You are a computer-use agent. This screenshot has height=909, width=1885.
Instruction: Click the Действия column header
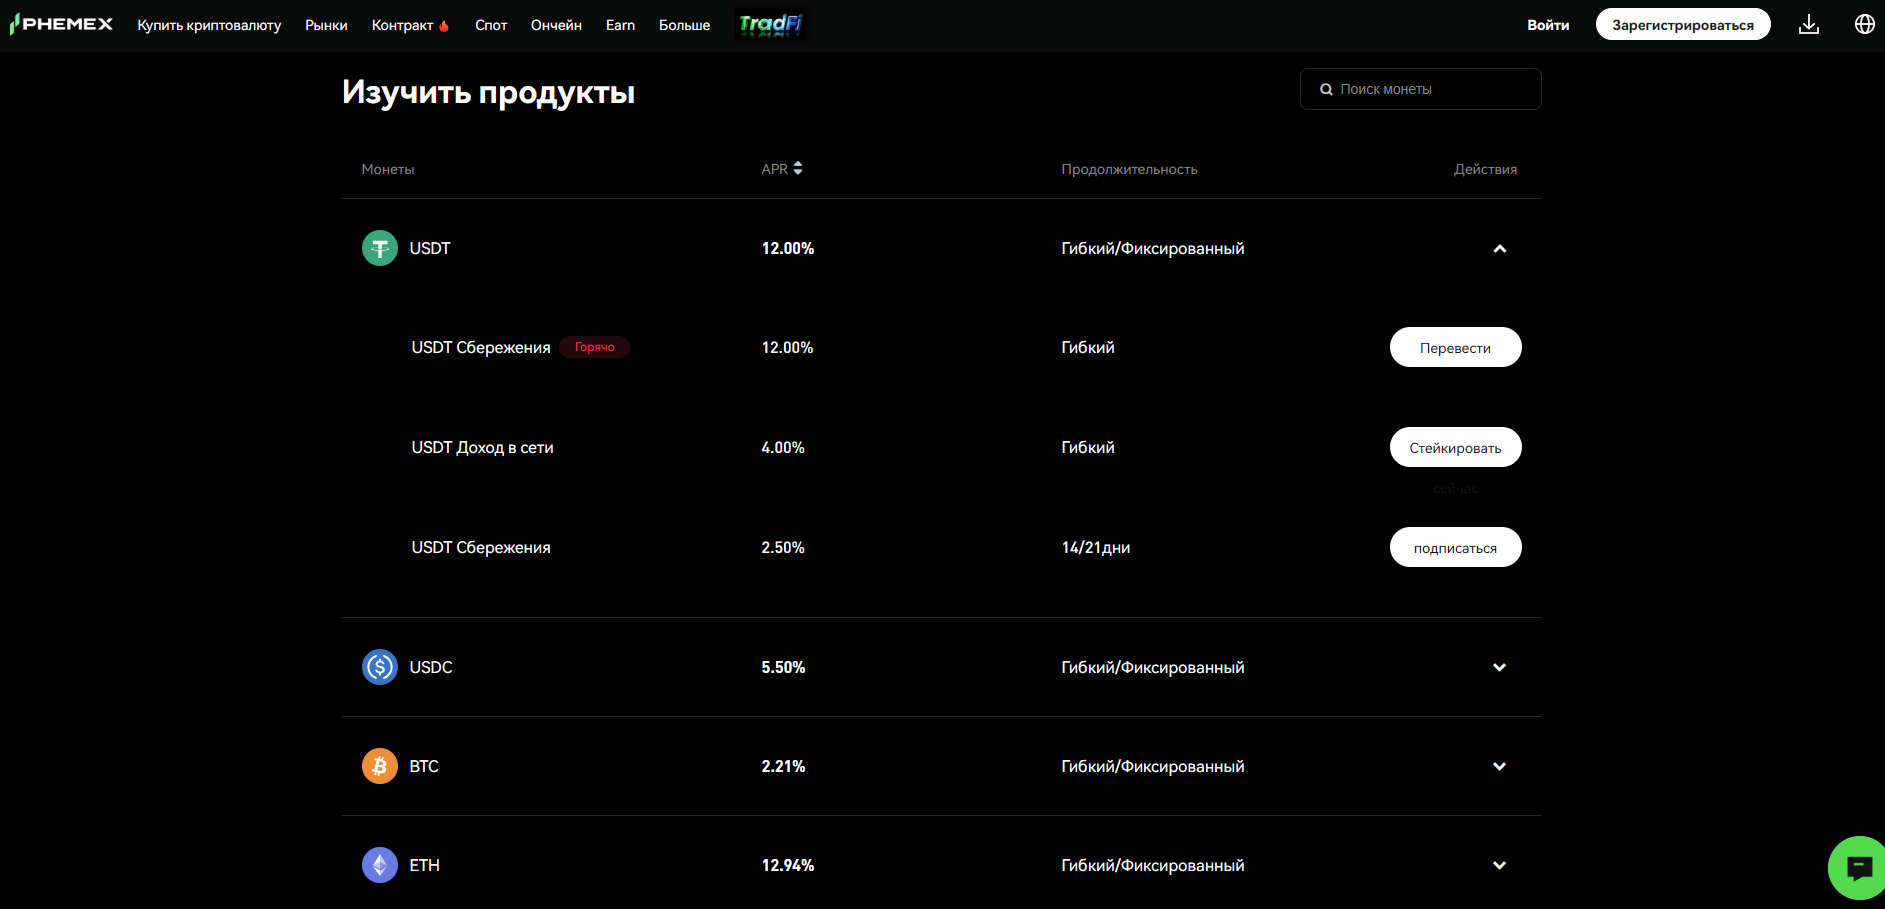point(1485,169)
